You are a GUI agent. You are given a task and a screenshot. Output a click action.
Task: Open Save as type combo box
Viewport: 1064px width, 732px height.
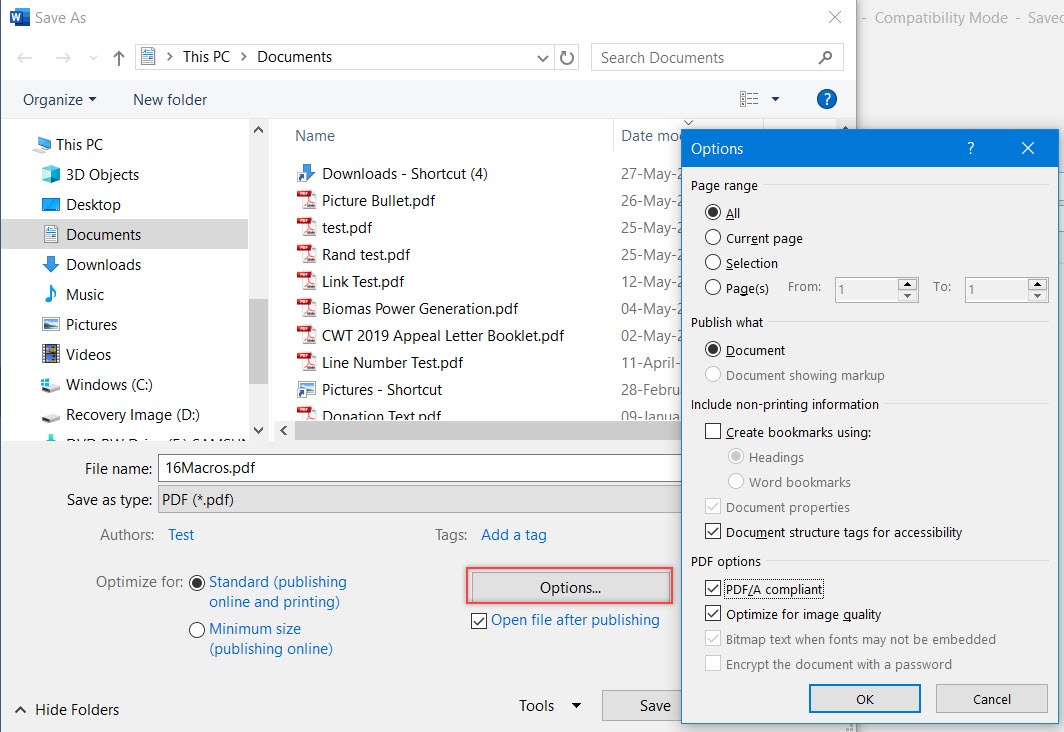click(419, 500)
